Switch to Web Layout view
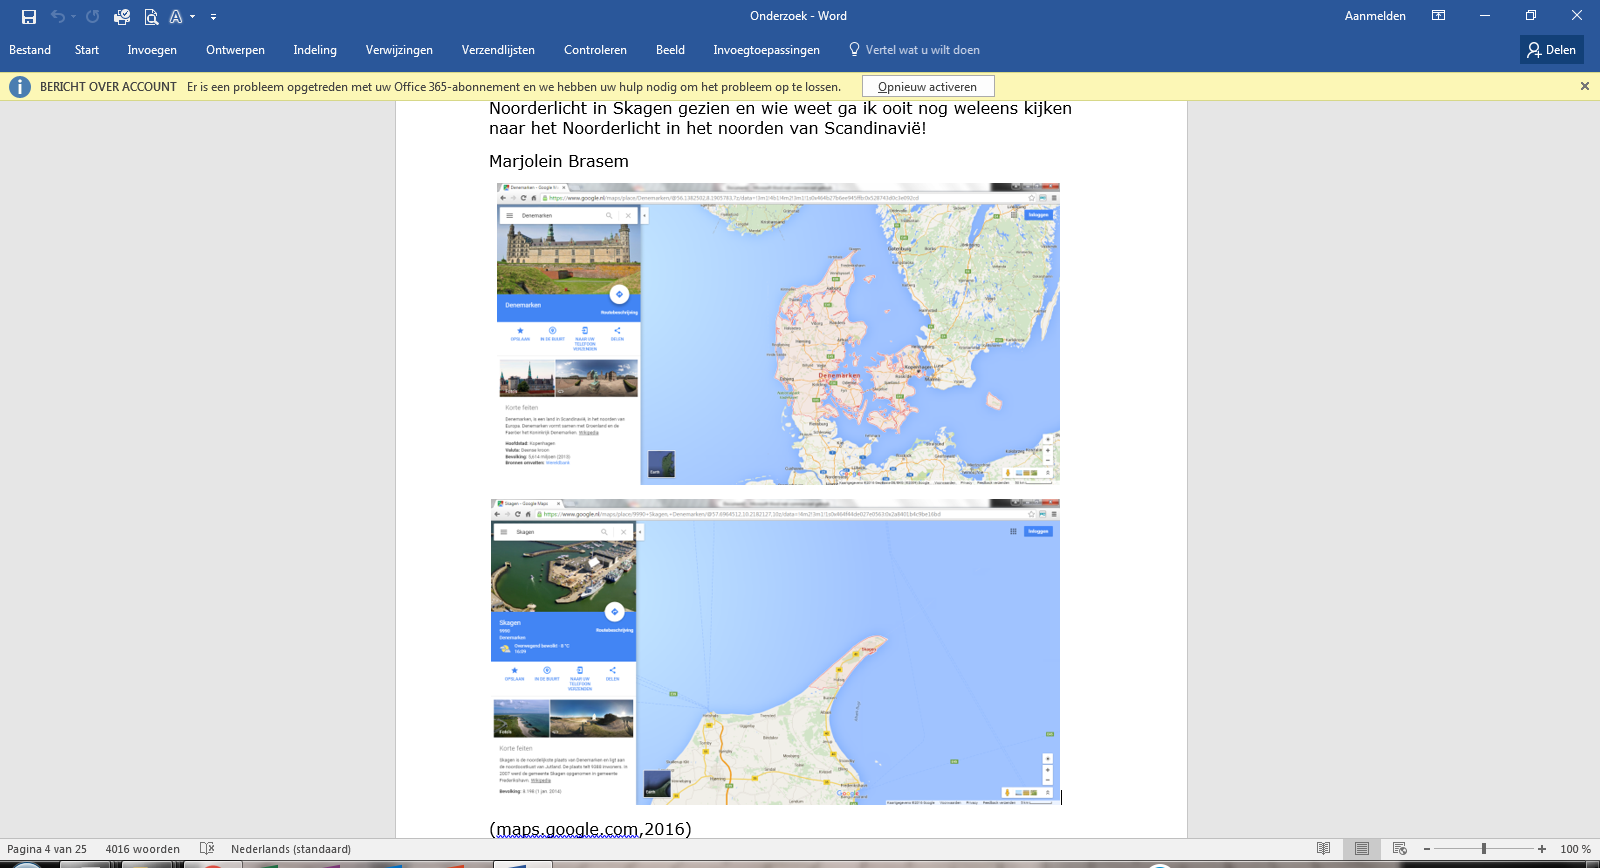This screenshot has height=868, width=1600. click(x=1399, y=849)
